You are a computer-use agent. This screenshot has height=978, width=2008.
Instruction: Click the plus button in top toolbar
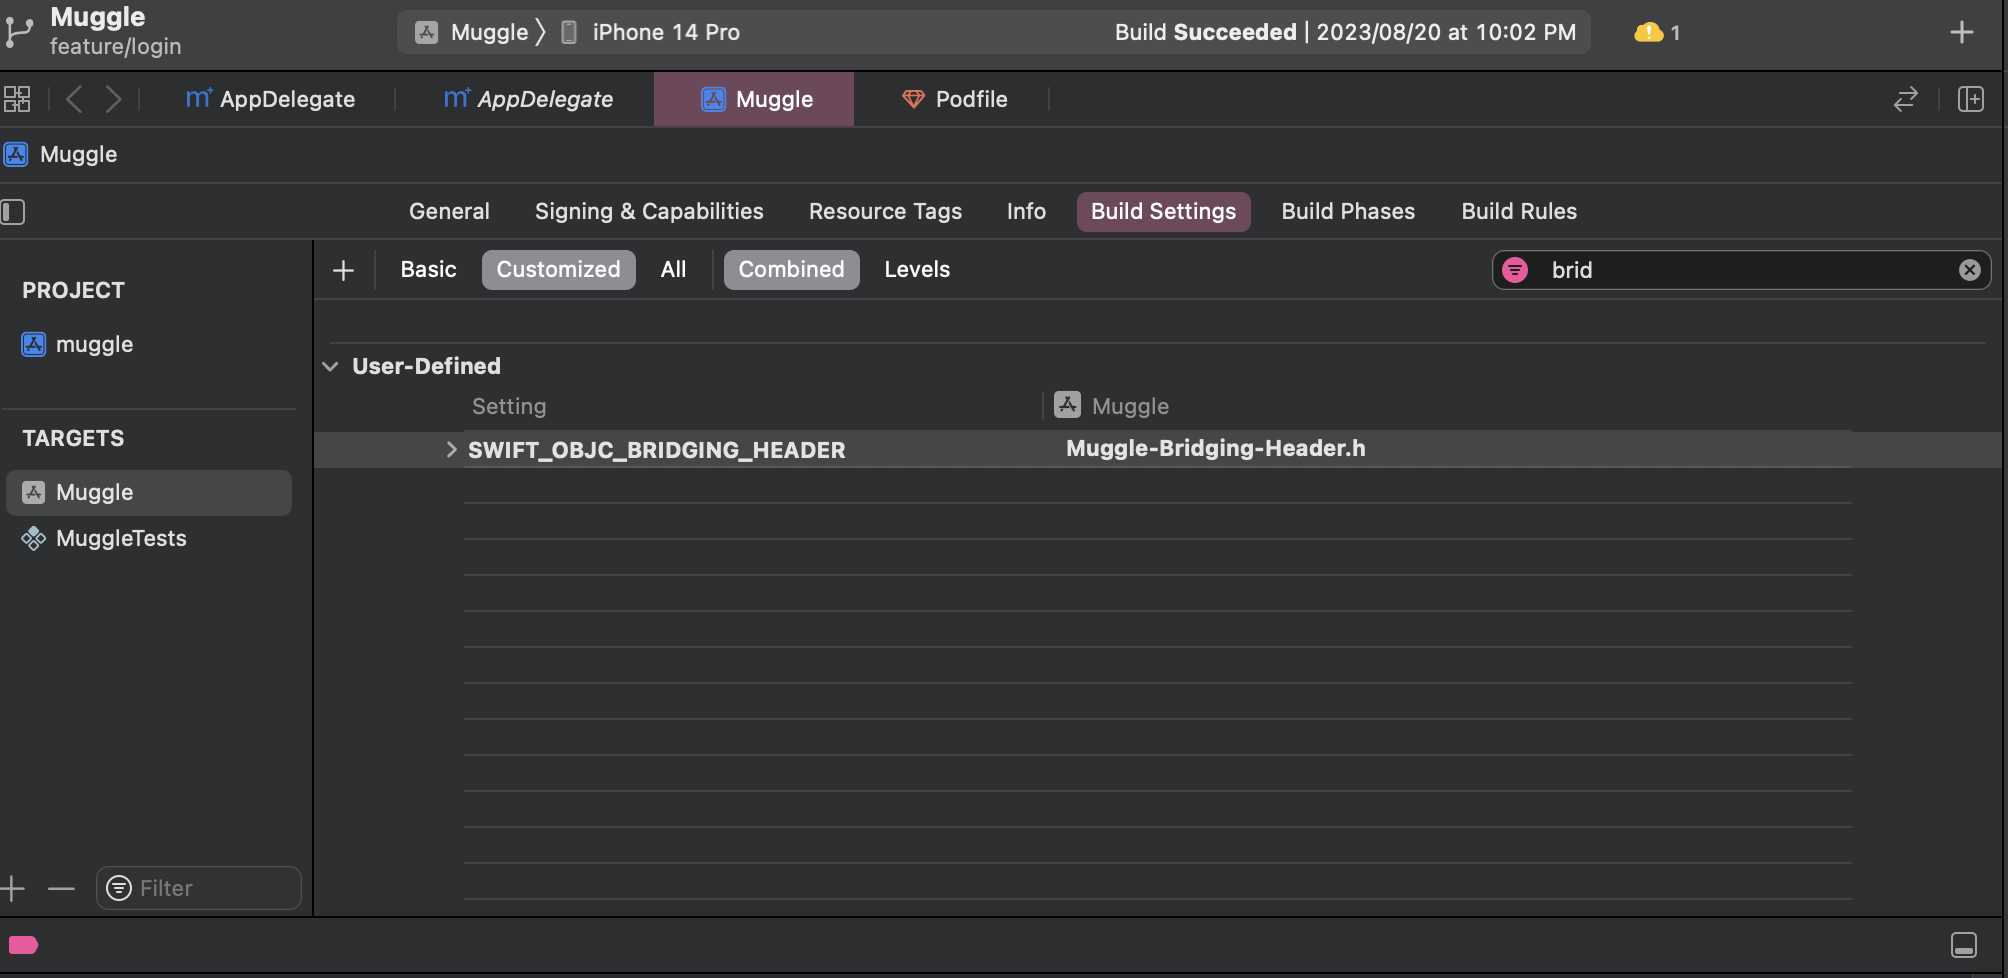[1961, 32]
